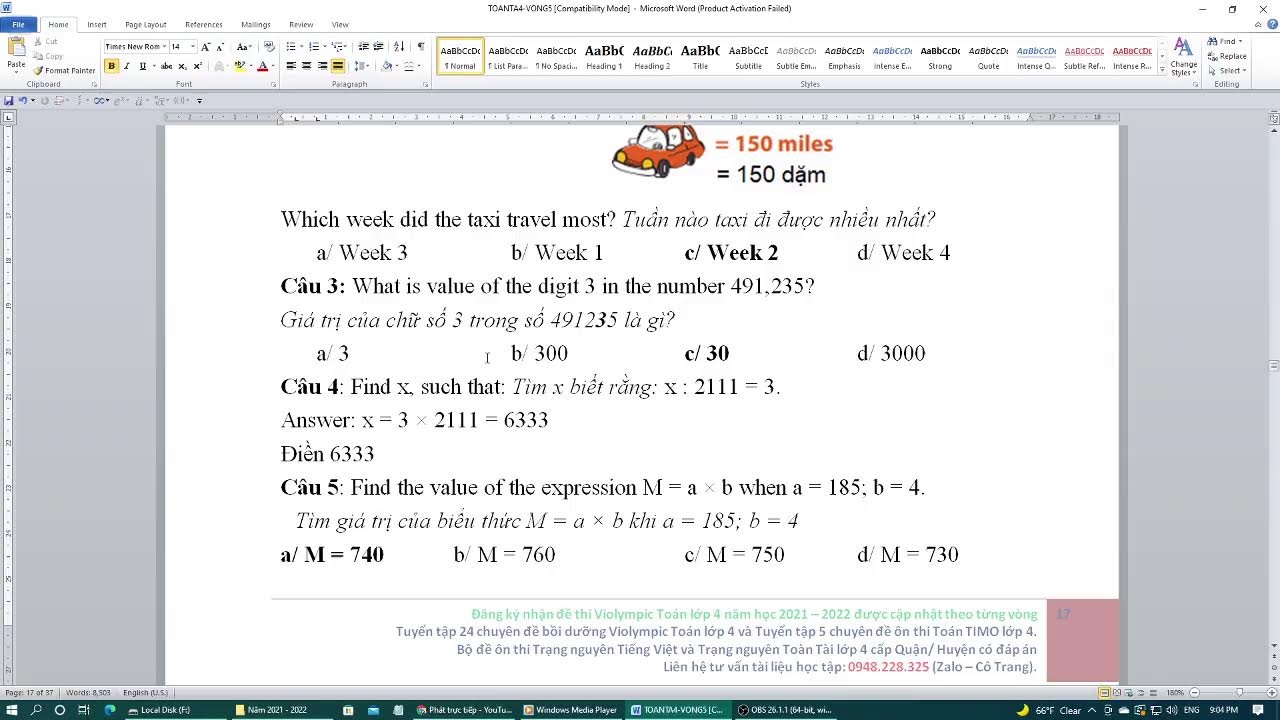Click text highlight color button

239,66
